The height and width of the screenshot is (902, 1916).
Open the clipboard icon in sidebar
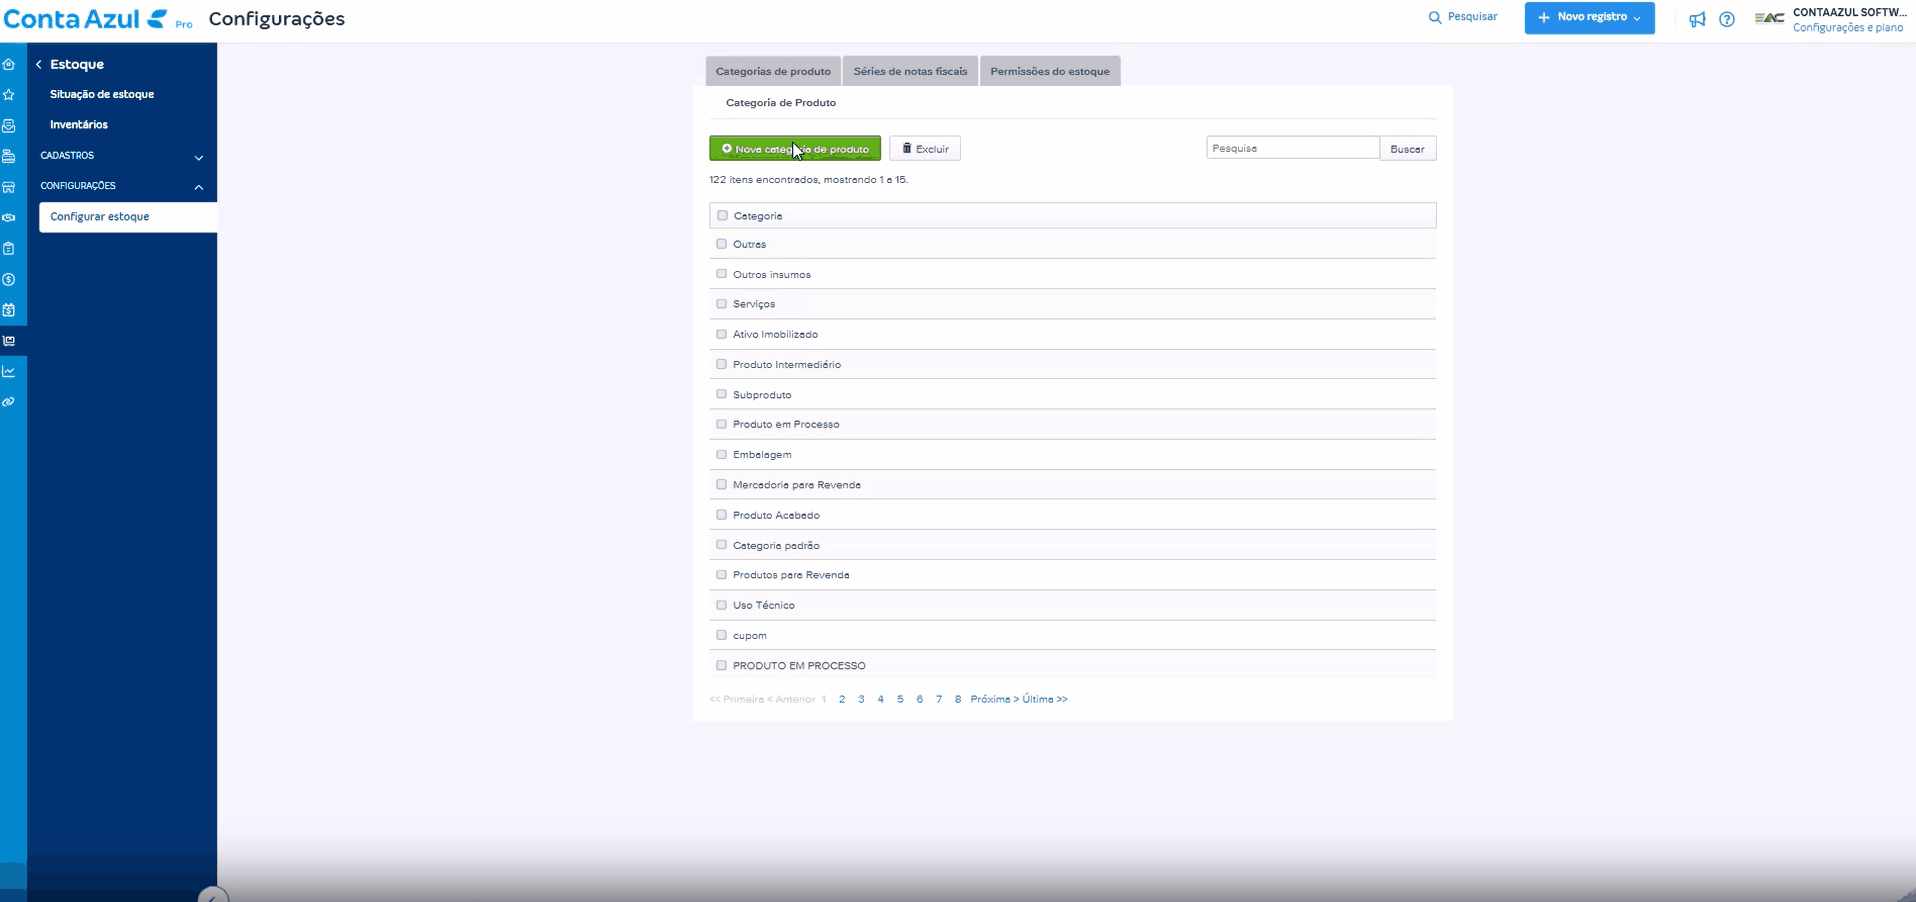coord(9,248)
